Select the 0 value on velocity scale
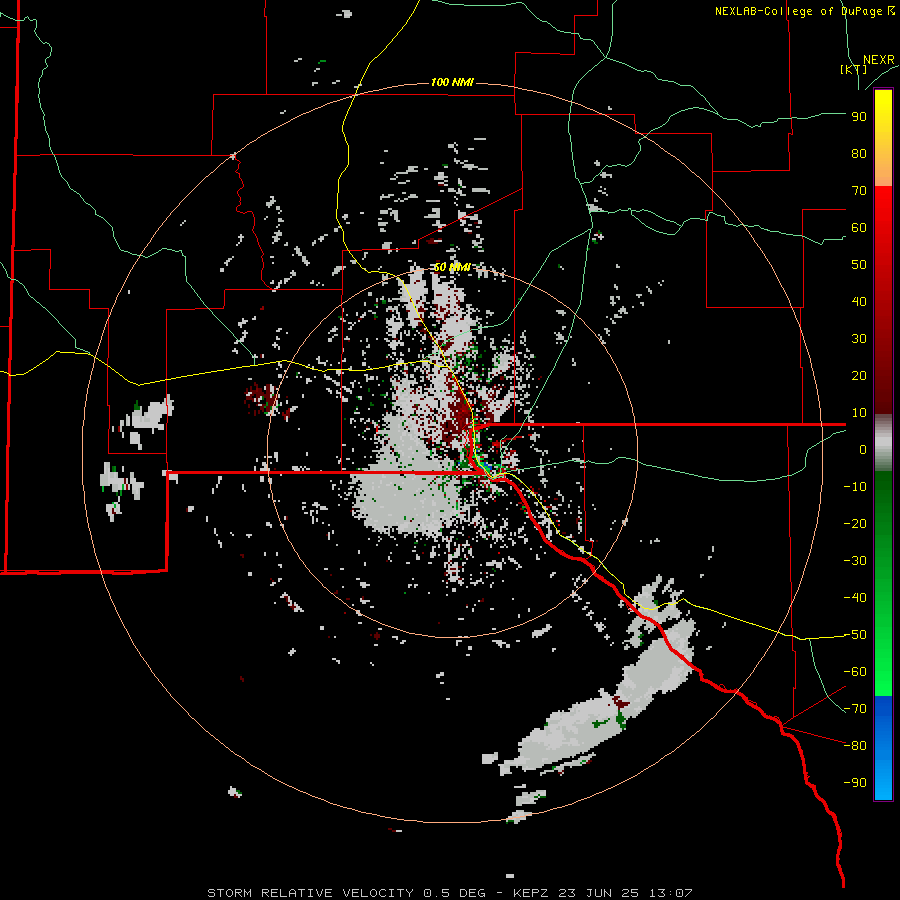 click(863, 449)
